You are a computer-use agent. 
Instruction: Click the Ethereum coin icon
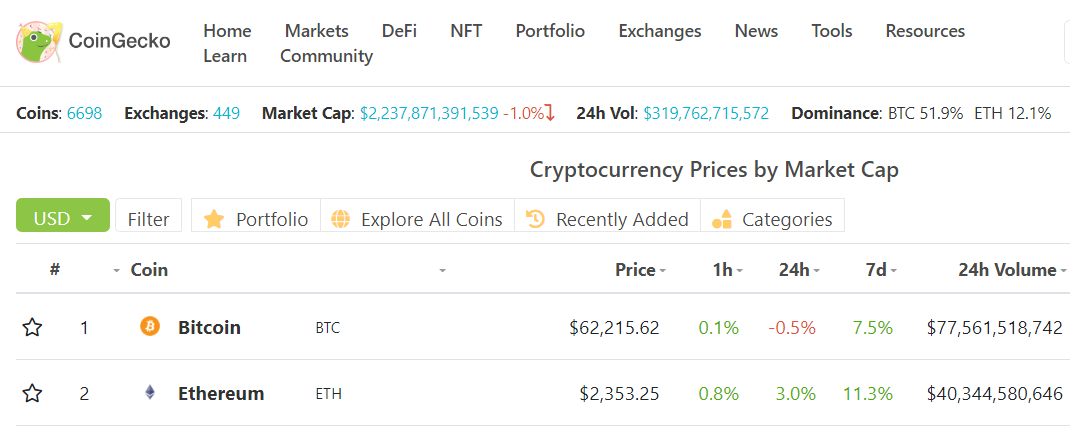click(x=150, y=393)
